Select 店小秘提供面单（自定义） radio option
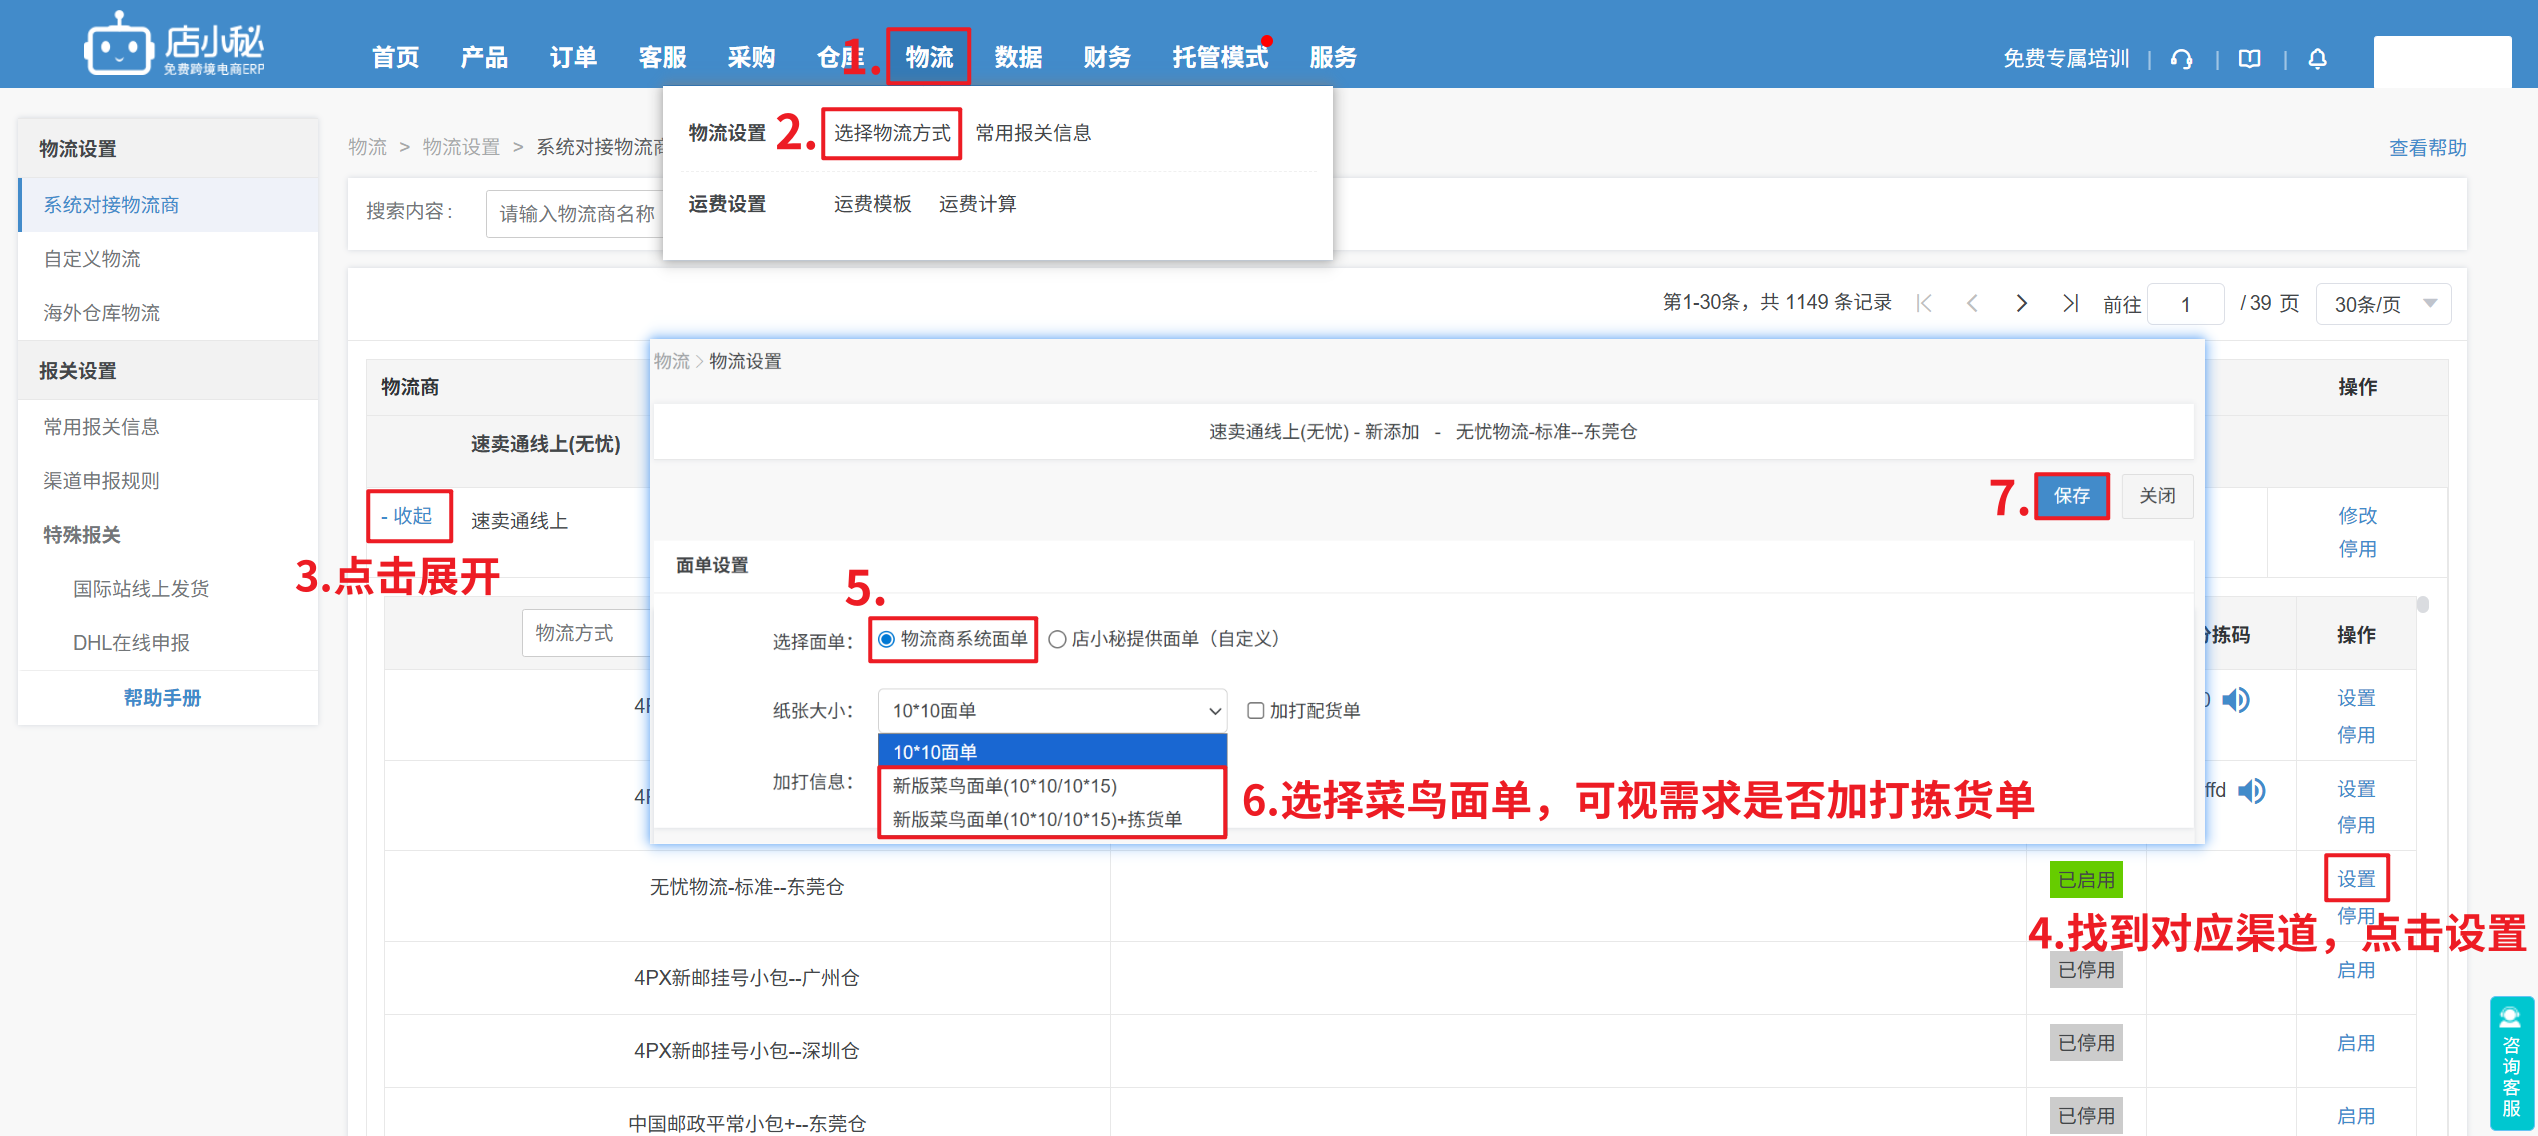 pos(1057,639)
